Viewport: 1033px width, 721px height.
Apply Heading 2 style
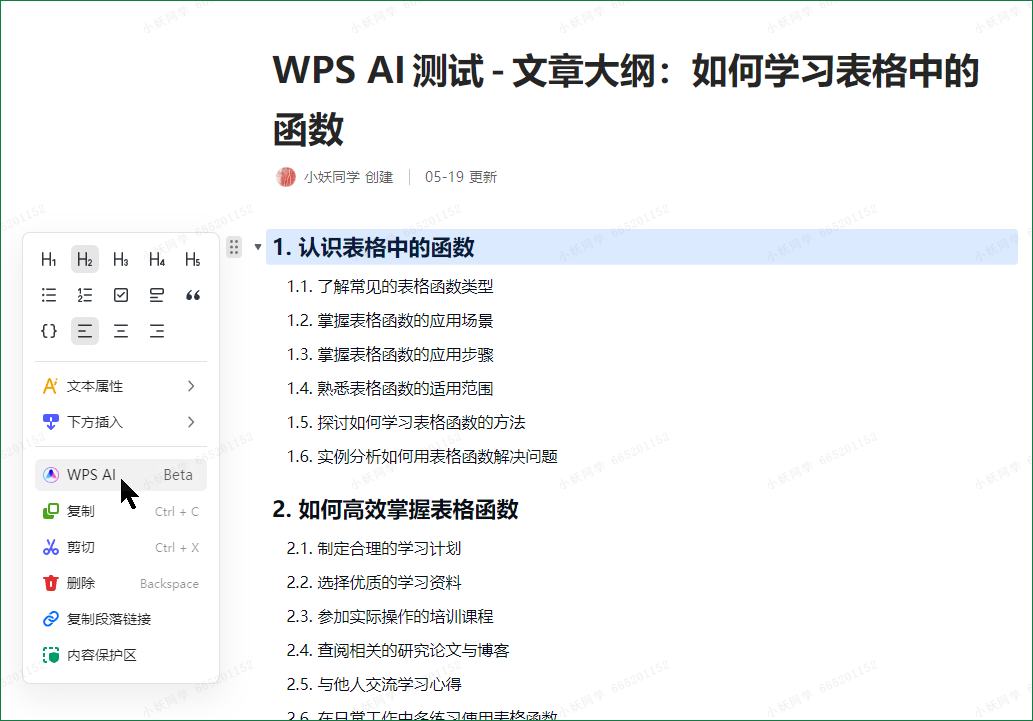click(85, 260)
